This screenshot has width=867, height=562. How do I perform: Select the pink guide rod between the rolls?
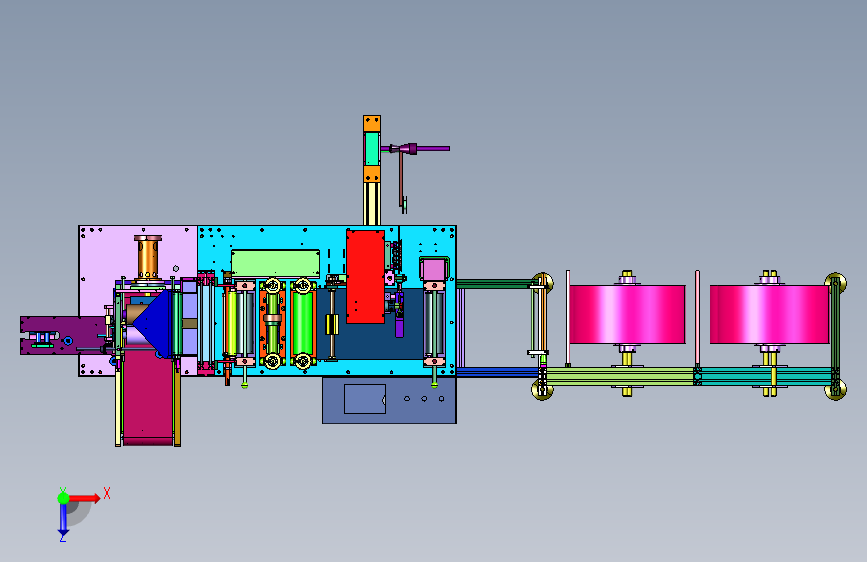[x=697, y=319]
